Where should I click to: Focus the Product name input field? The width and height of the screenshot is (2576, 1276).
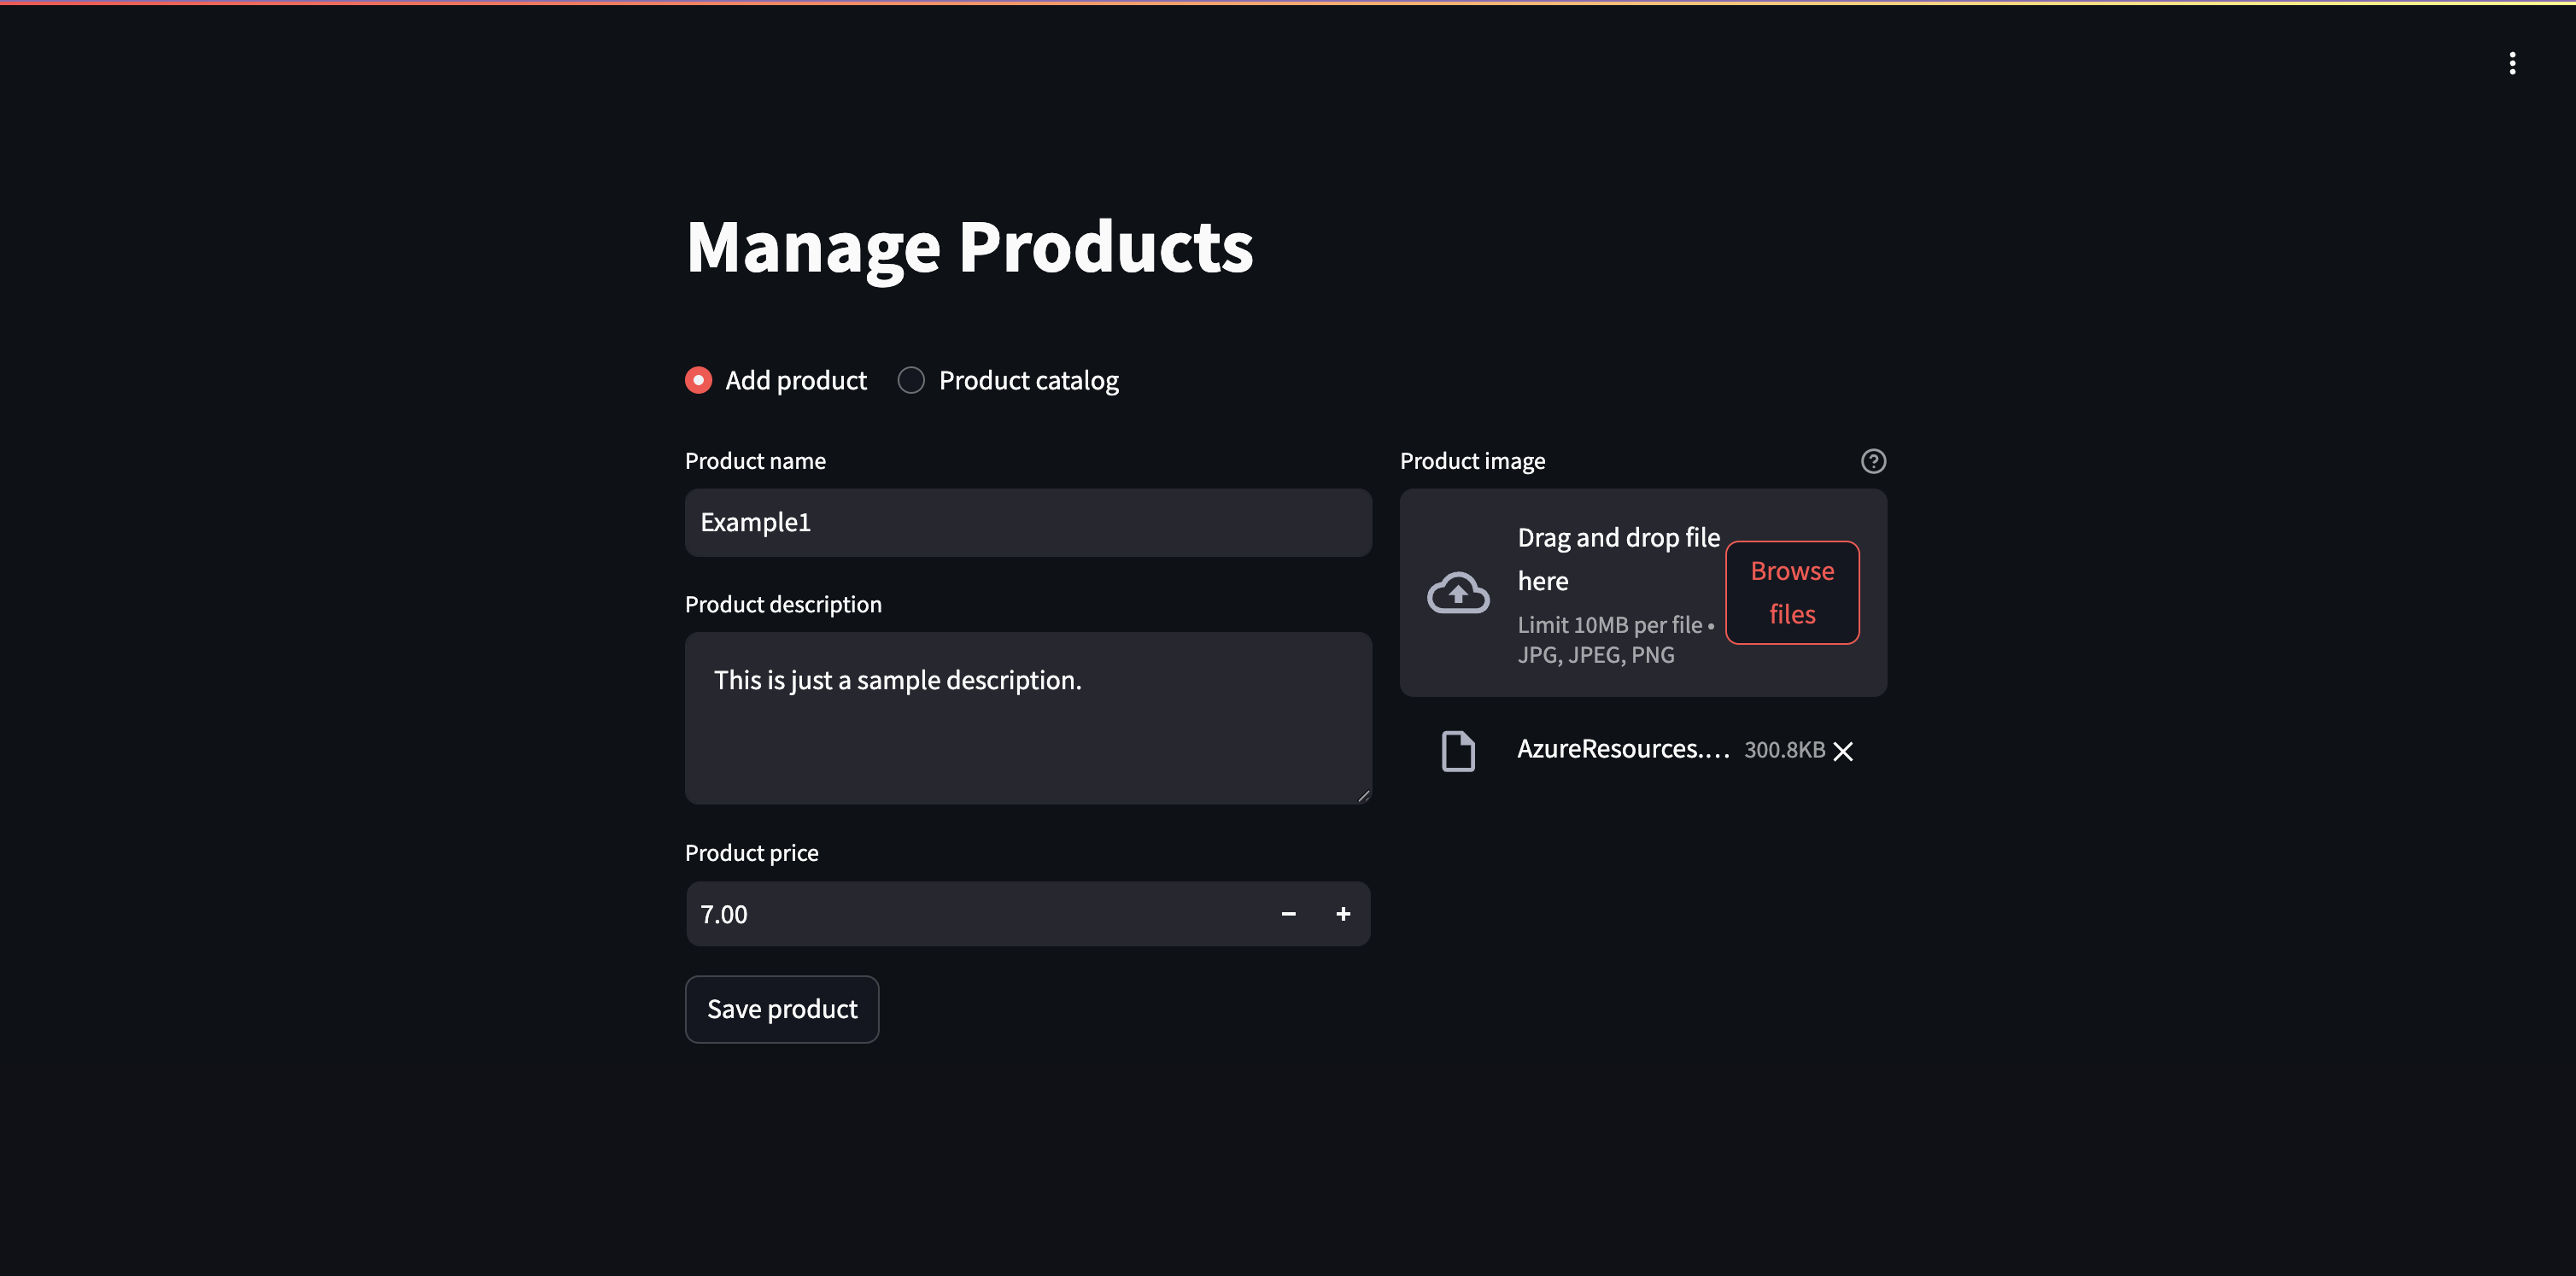coord(1027,523)
